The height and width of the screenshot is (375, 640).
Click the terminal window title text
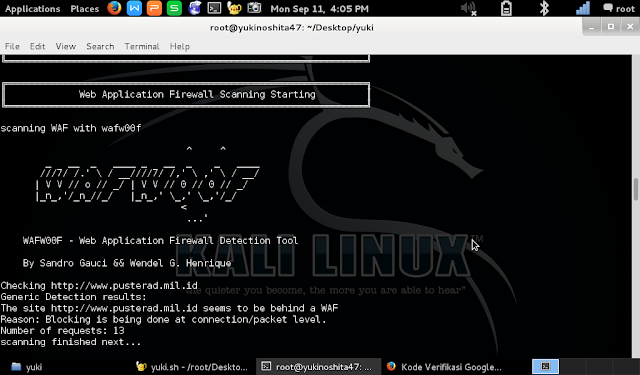click(292, 27)
